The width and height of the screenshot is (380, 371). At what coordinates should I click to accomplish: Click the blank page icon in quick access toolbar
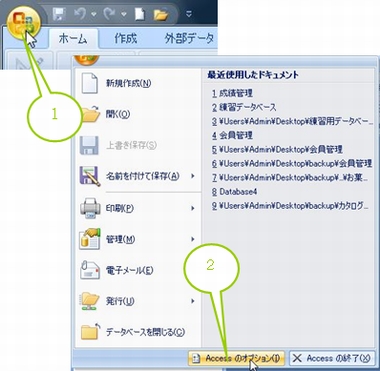pyautogui.click(x=140, y=14)
